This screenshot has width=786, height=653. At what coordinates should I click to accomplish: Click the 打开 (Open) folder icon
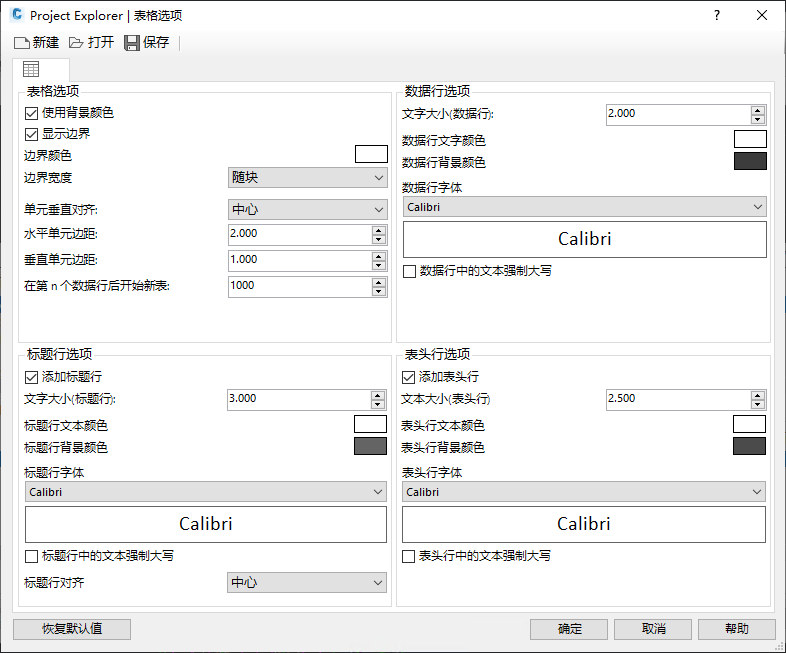click(76, 43)
